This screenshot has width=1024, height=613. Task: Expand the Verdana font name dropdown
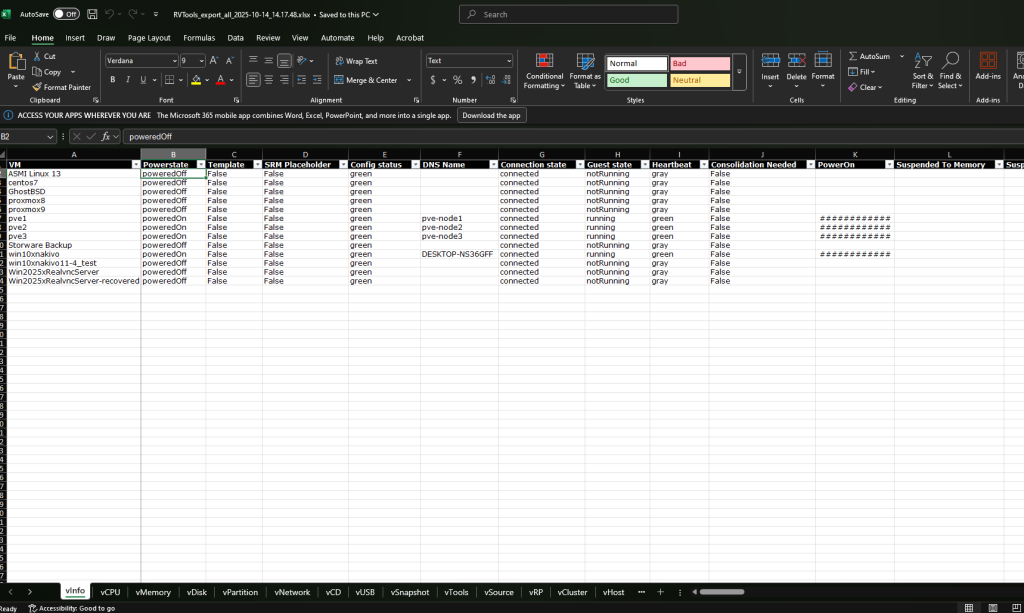coord(174,61)
